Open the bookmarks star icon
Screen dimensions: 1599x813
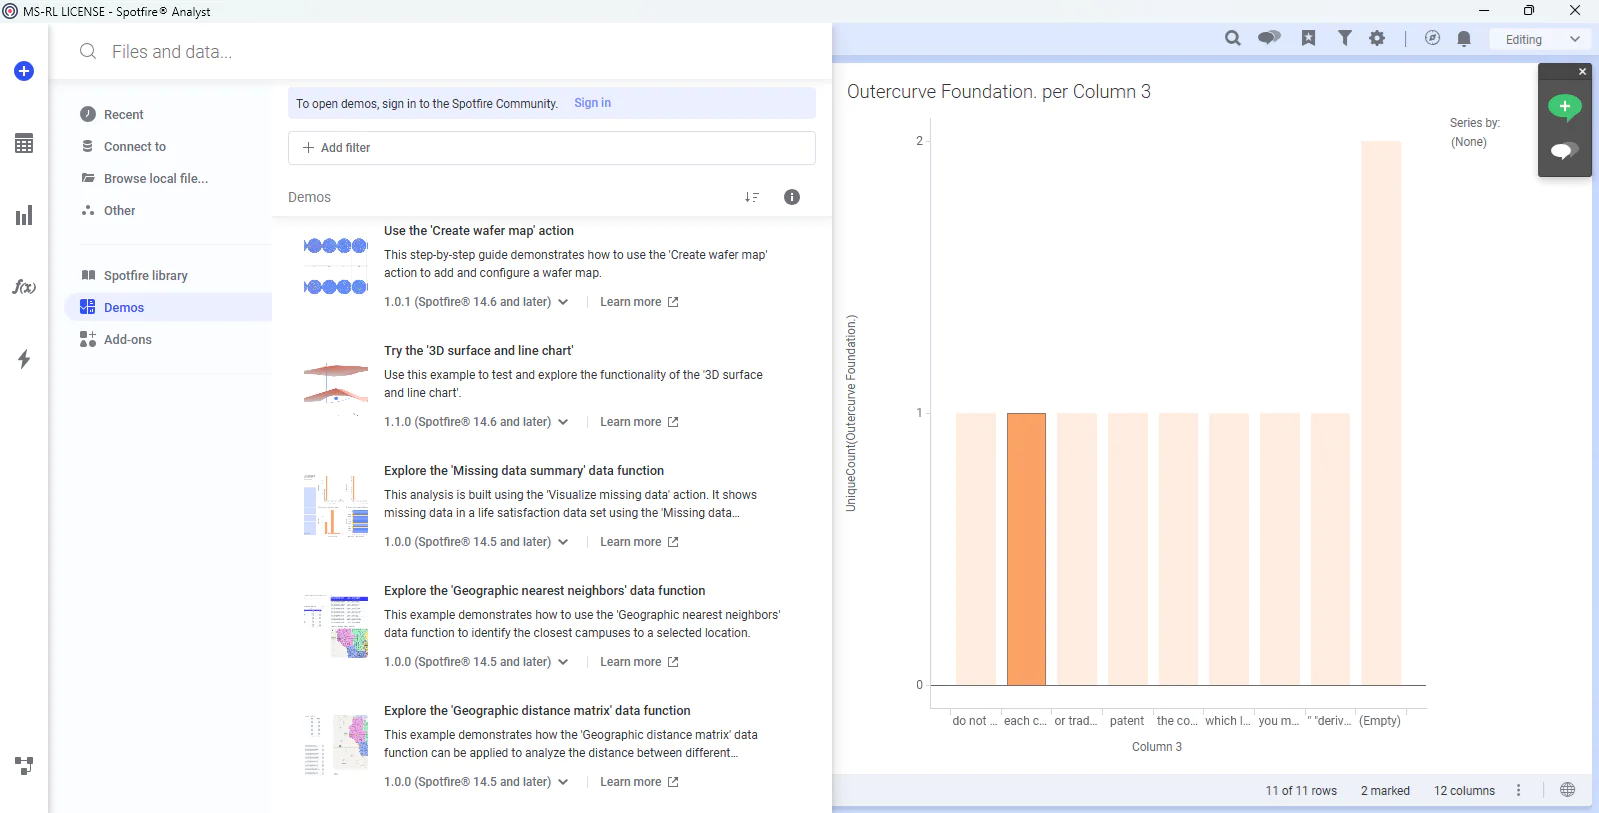pyautogui.click(x=1308, y=38)
